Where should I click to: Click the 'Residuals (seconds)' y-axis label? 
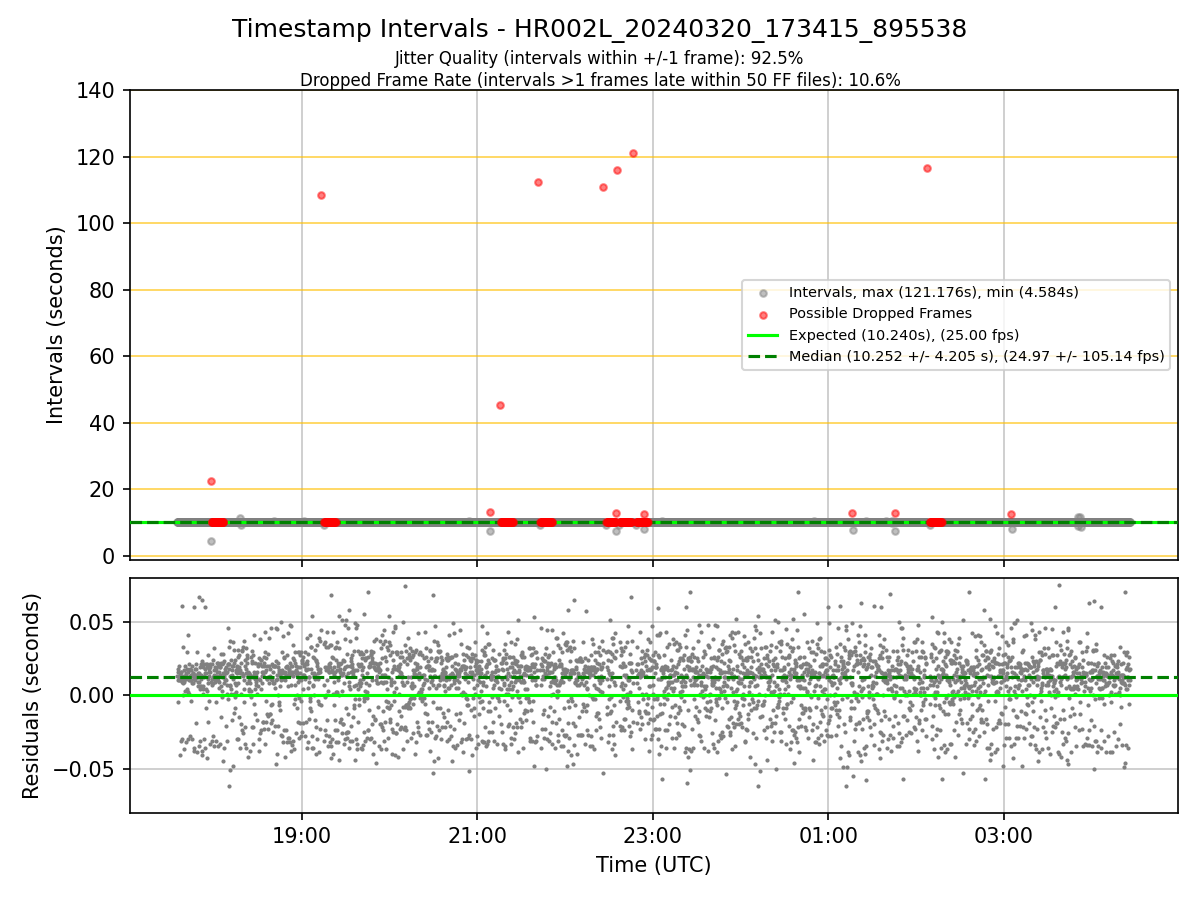[x=32, y=695]
